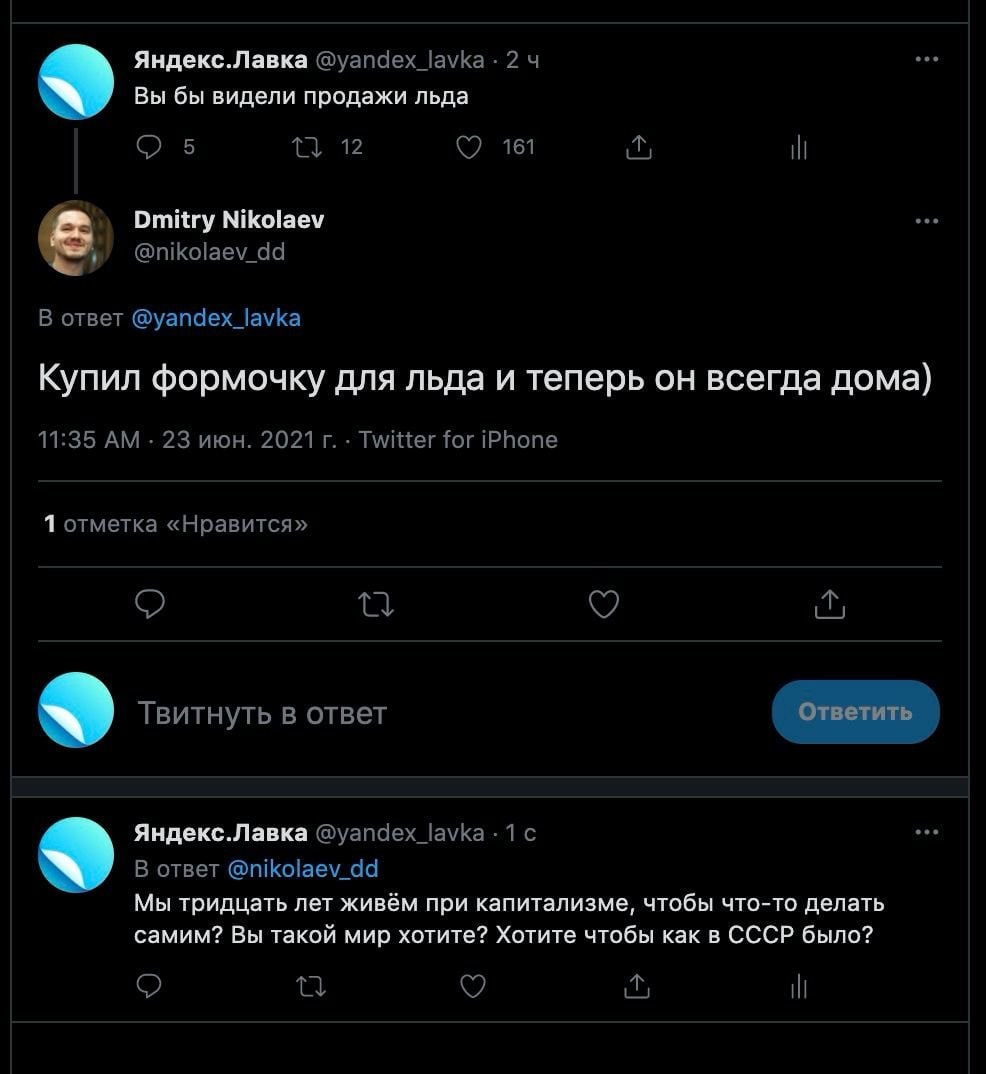Open Dmitry Nikolaev's profile picture
Screen dimensions: 986x1074
[76, 237]
